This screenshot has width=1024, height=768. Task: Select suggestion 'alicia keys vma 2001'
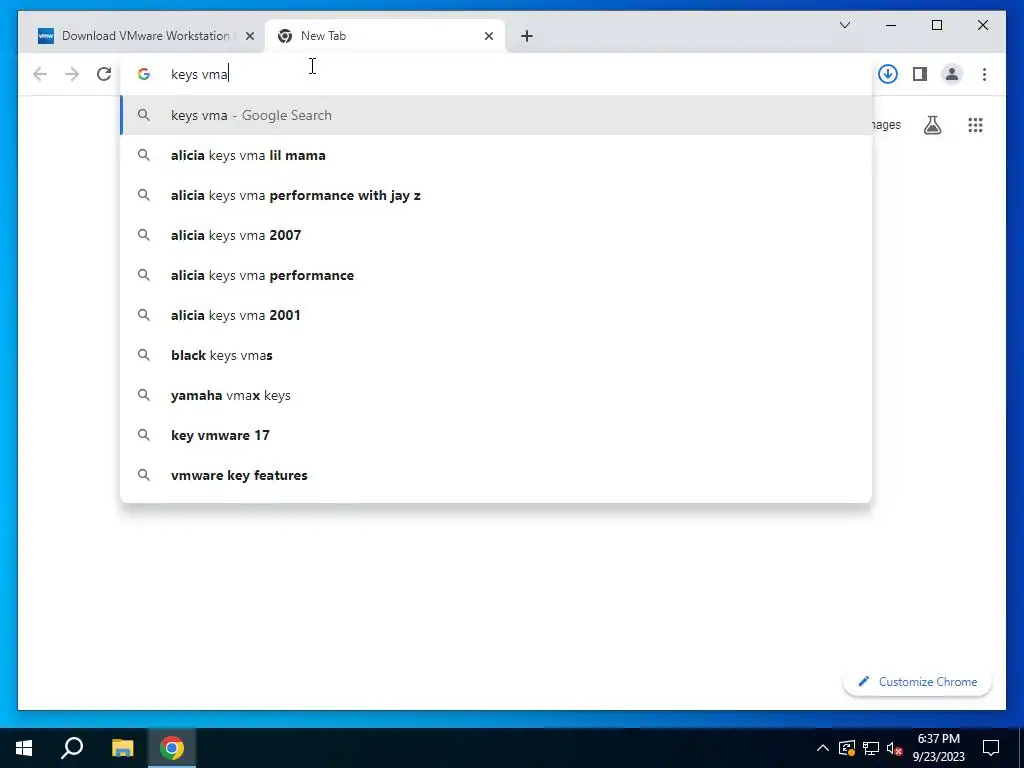point(496,315)
